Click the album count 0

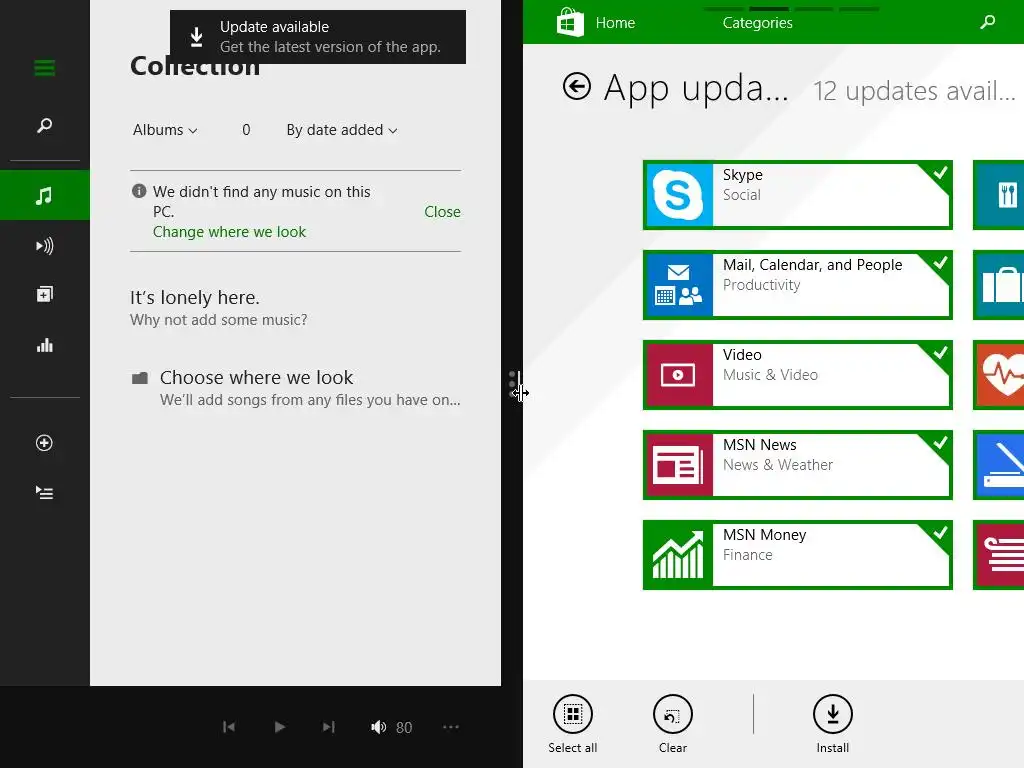pyautogui.click(x=246, y=130)
